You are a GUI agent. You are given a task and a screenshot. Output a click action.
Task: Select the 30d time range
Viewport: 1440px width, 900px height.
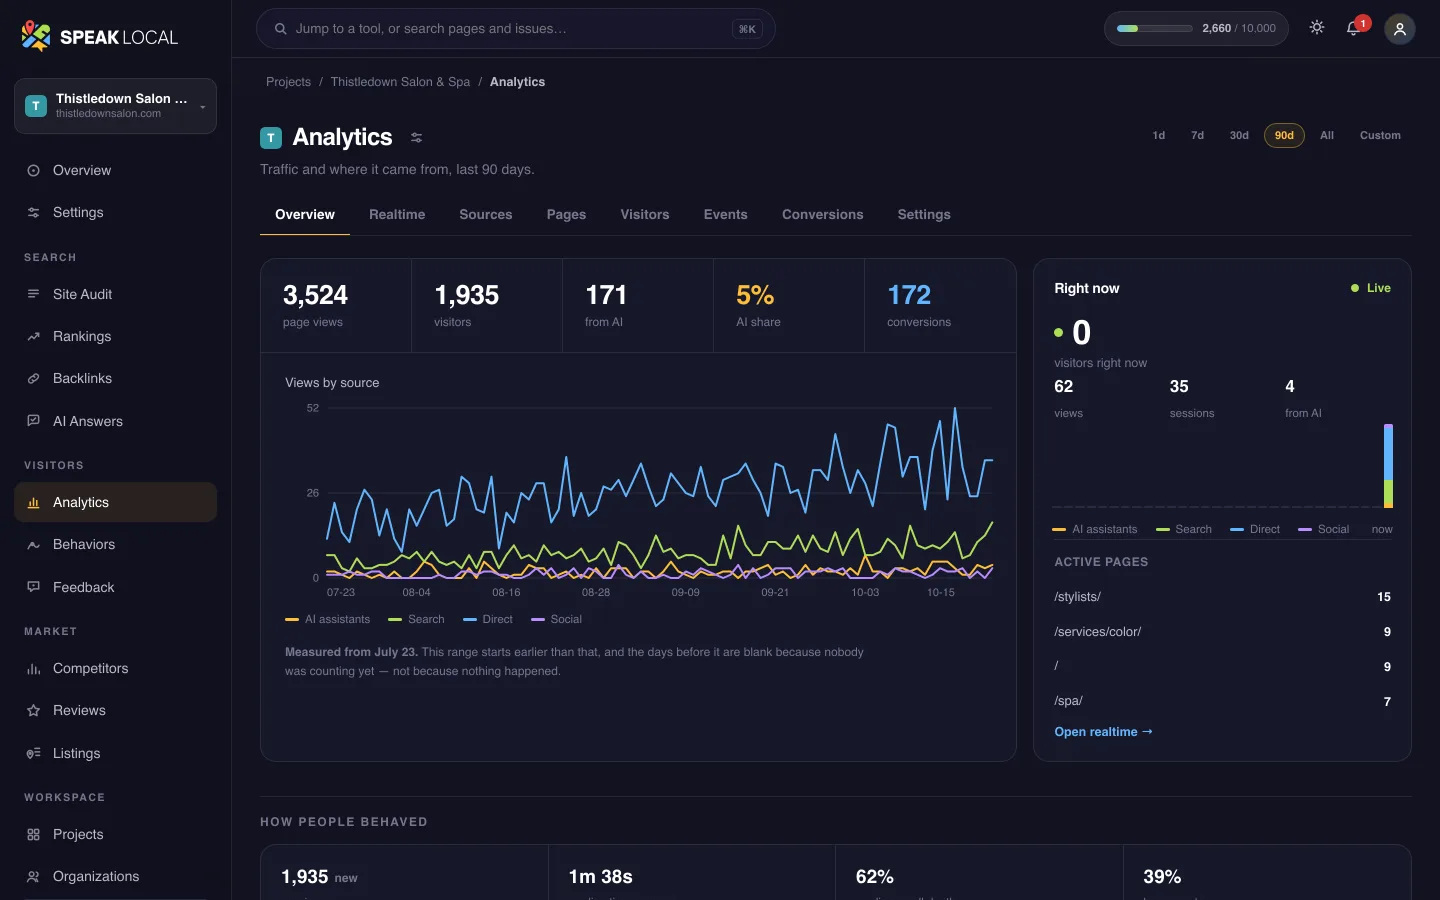1239,135
